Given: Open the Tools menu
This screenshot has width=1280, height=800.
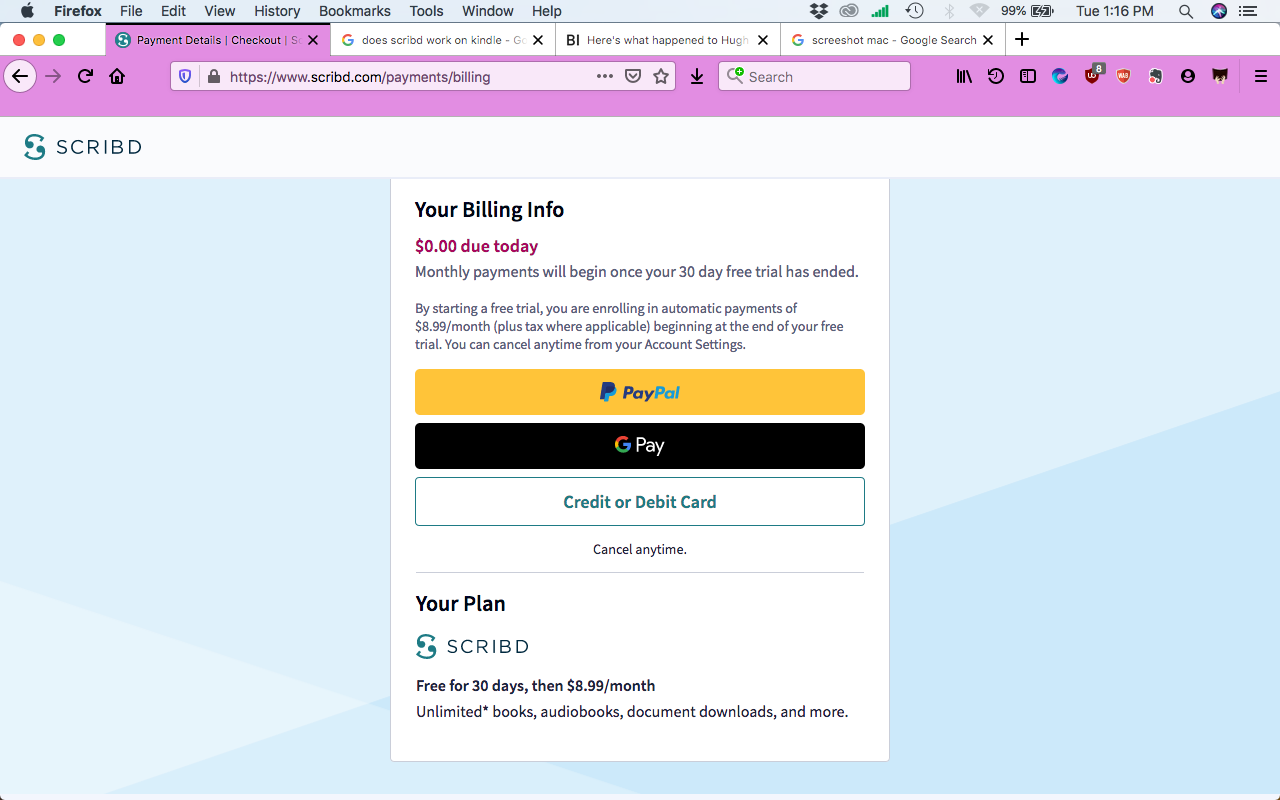Looking at the screenshot, I should point(426,11).
